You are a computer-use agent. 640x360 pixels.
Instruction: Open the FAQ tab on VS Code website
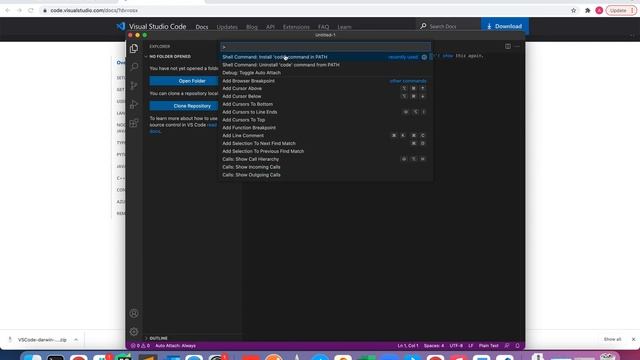(323, 27)
